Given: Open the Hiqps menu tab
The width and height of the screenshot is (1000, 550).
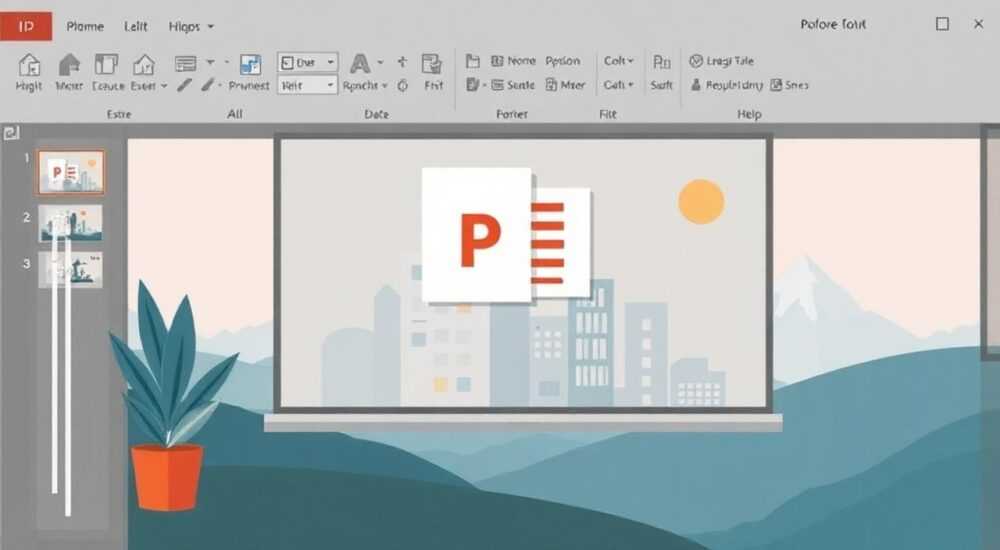Looking at the screenshot, I should coord(191,26).
